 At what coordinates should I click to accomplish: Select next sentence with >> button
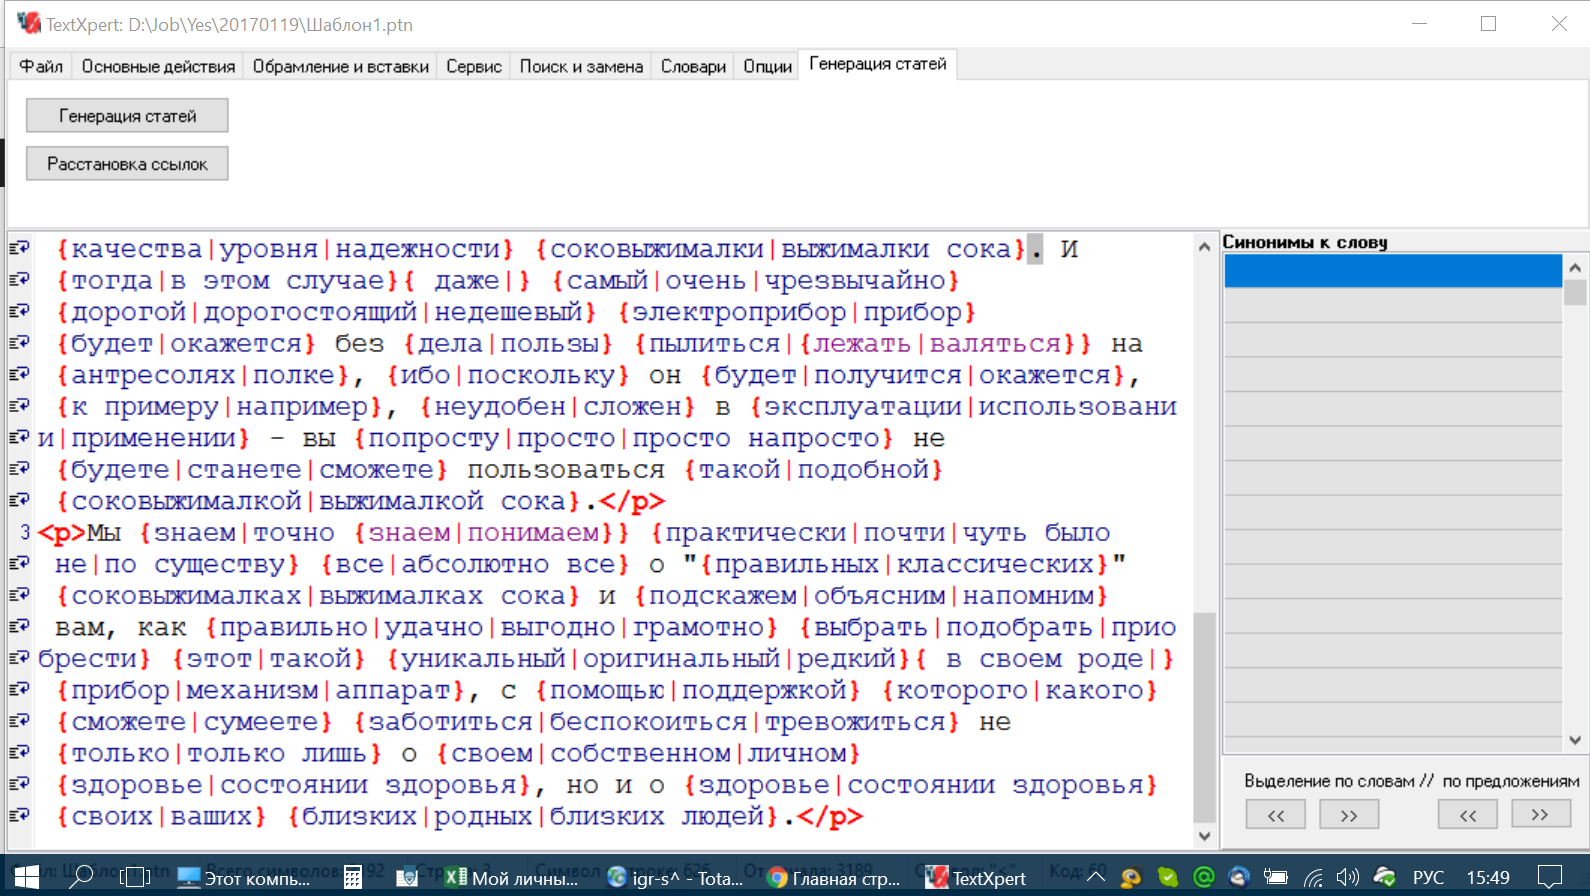[1540, 815]
